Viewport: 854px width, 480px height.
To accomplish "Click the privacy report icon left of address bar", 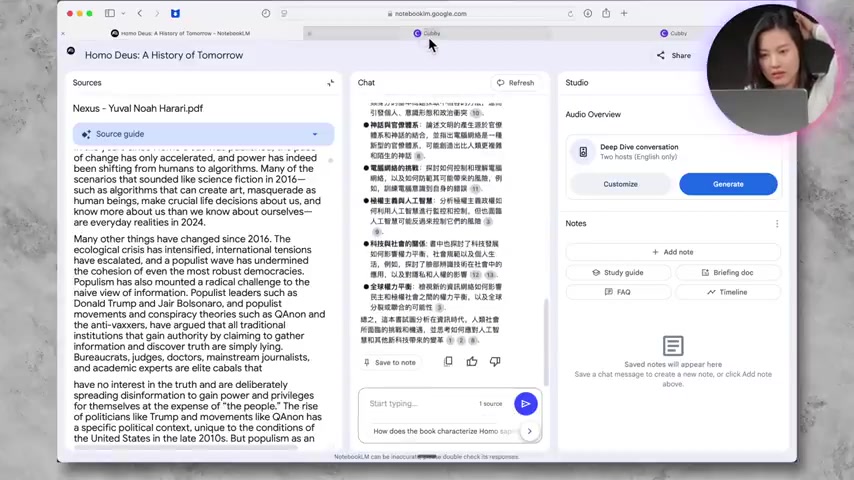I will [x=266, y=13].
